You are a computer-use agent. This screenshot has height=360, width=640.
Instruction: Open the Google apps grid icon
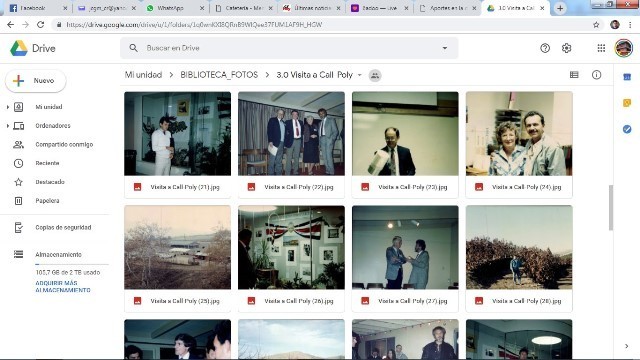601,48
